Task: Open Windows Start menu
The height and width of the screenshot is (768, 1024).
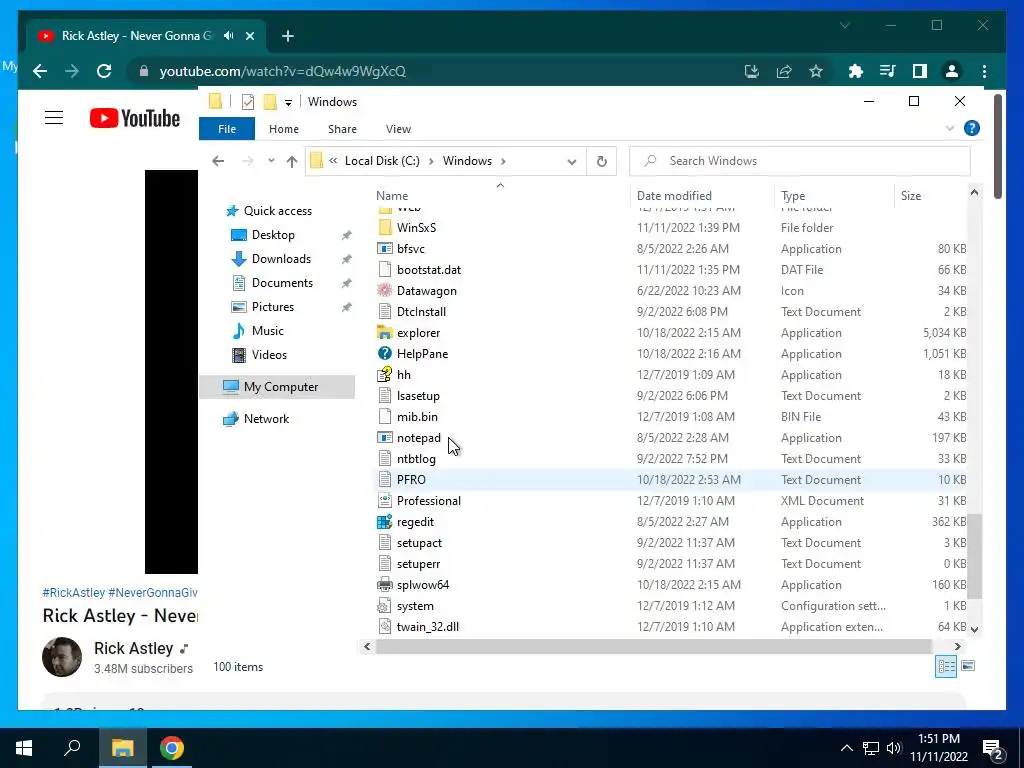Action: [24, 748]
